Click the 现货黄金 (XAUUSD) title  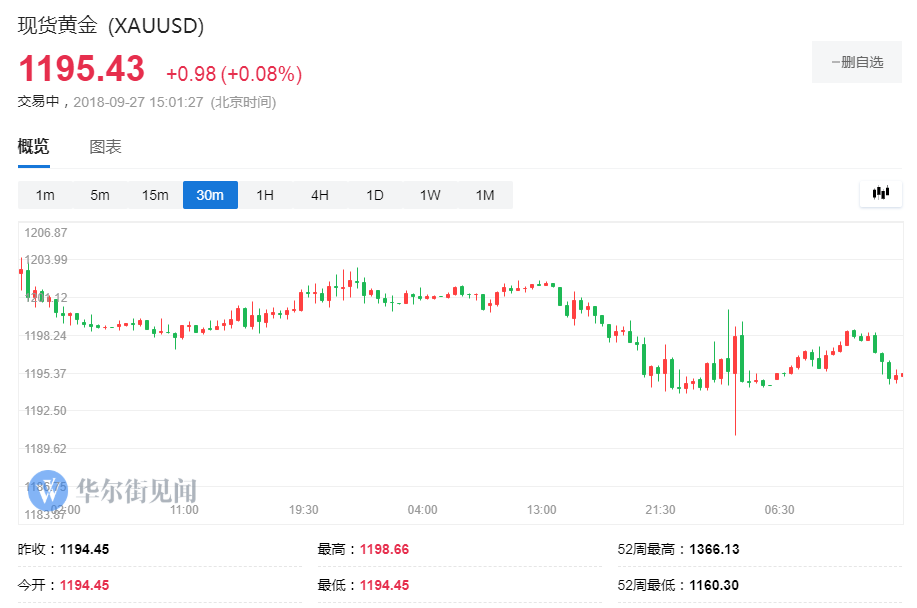(111, 26)
